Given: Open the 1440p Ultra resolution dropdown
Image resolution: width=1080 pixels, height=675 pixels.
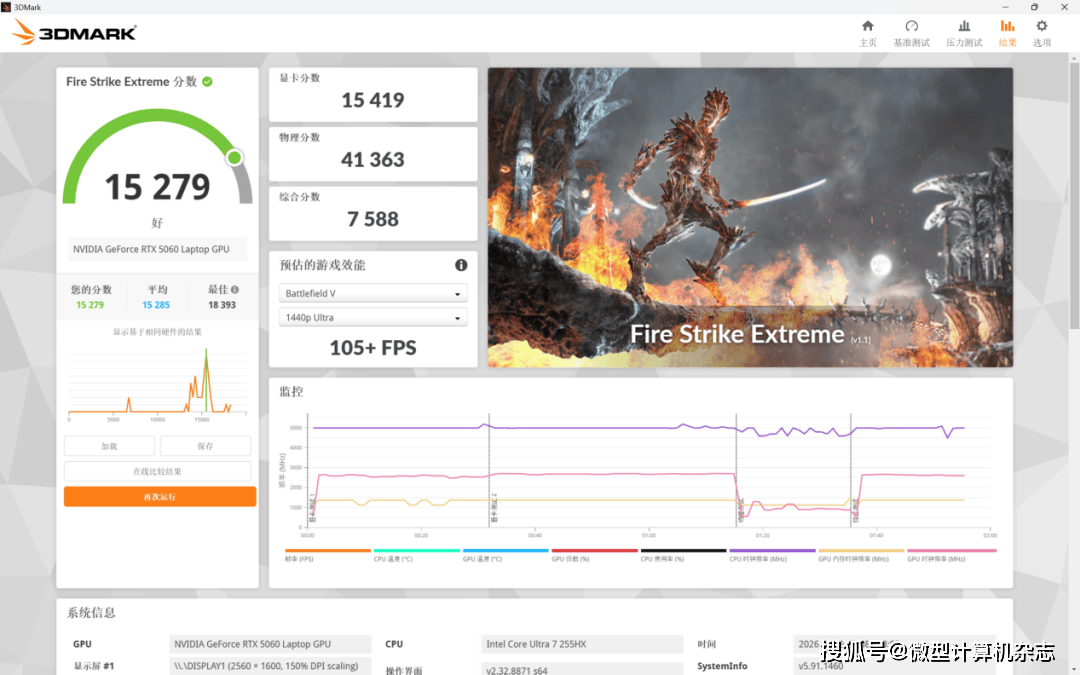Looking at the screenshot, I should (373, 318).
